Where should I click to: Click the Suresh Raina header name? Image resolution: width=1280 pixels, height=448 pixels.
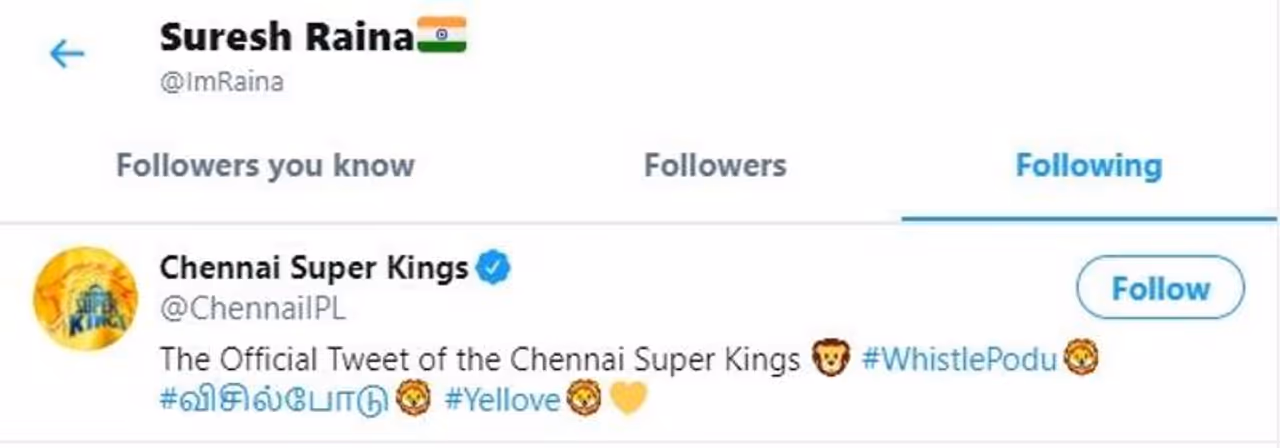[286, 38]
